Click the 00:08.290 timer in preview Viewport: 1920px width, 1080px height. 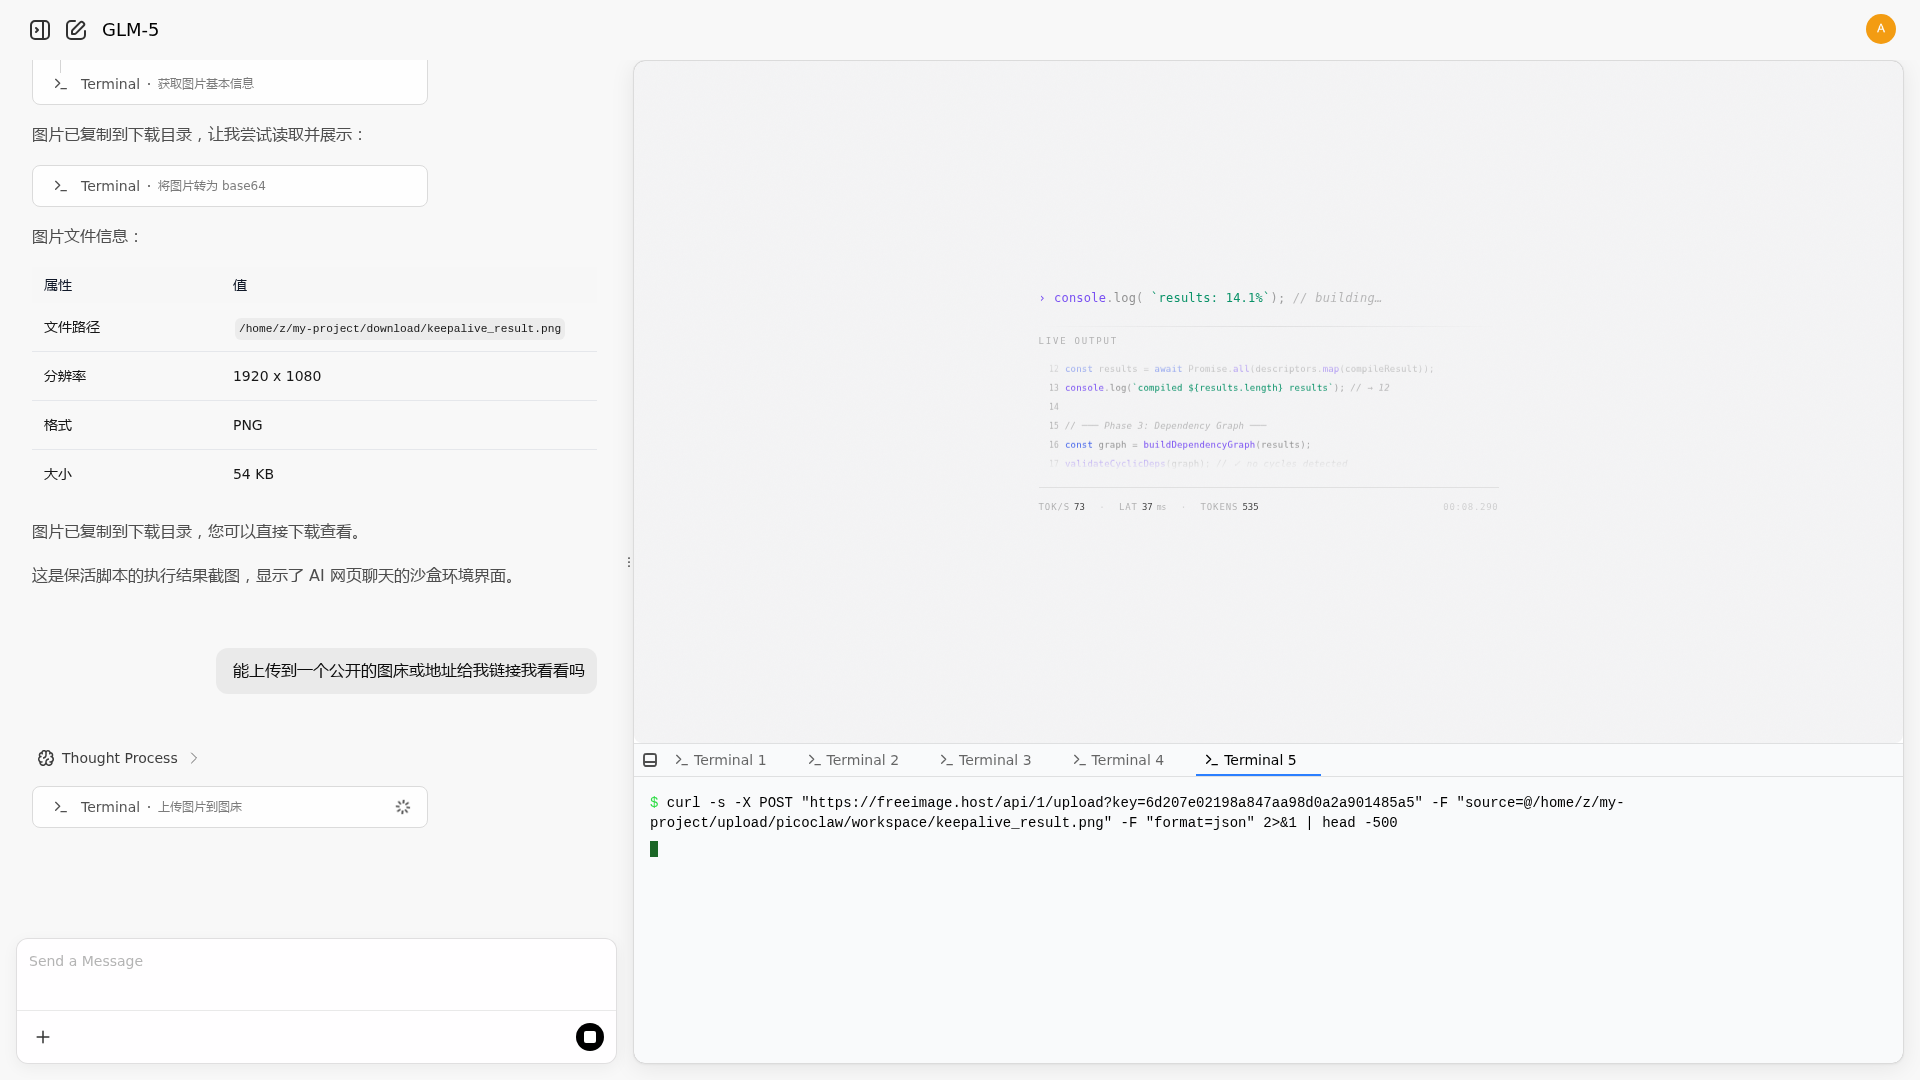1470,507
